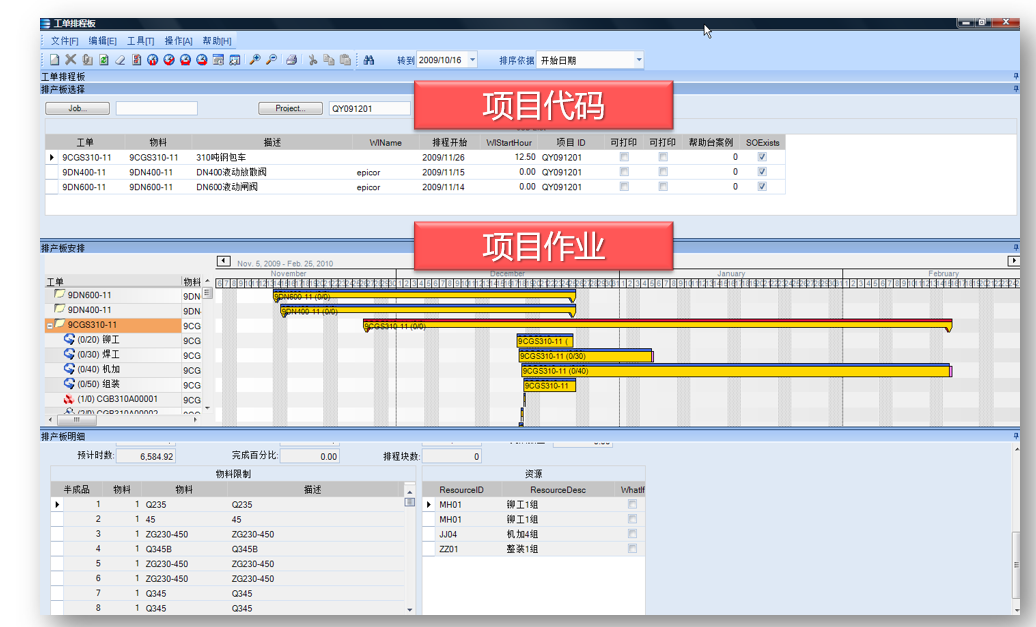The width and height of the screenshot is (1036, 627).
Task: Click the 物料限制 table vertical scrollbar thumb
Action: click(410, 502)
